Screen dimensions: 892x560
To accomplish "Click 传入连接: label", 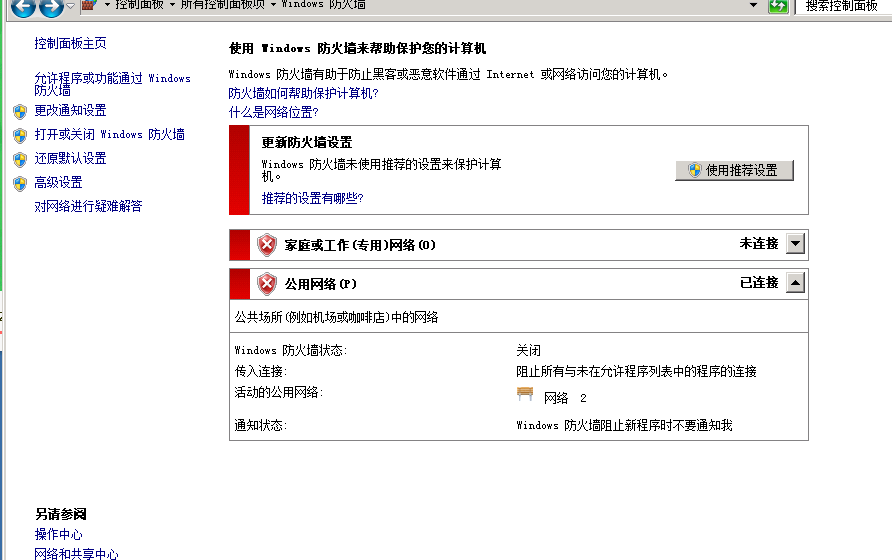I will coord(261,371).
